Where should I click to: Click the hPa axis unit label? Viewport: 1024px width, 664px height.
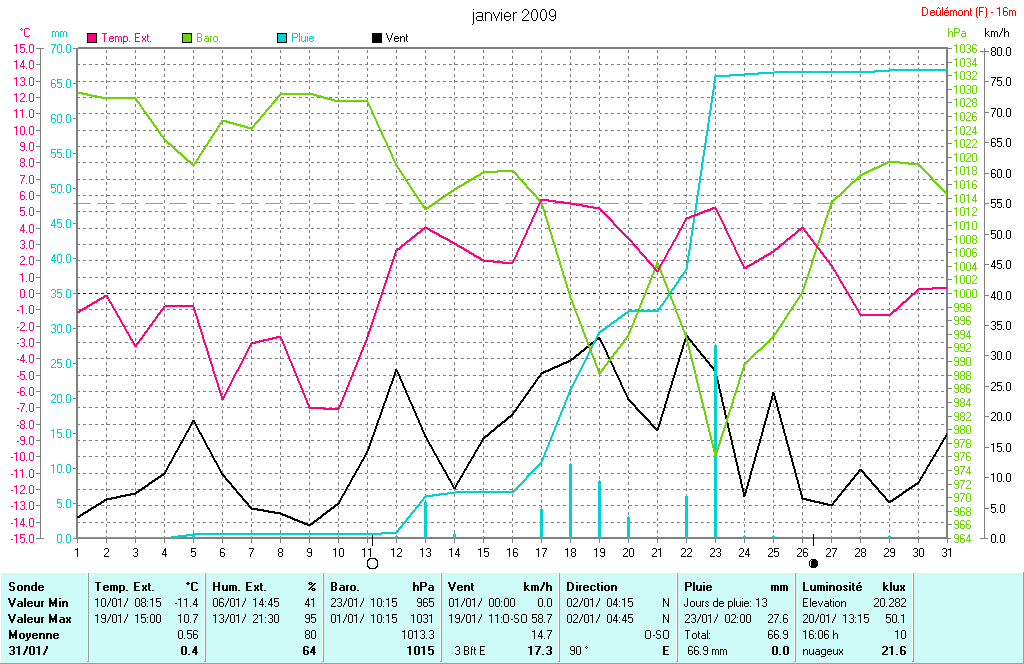(956, 33)
